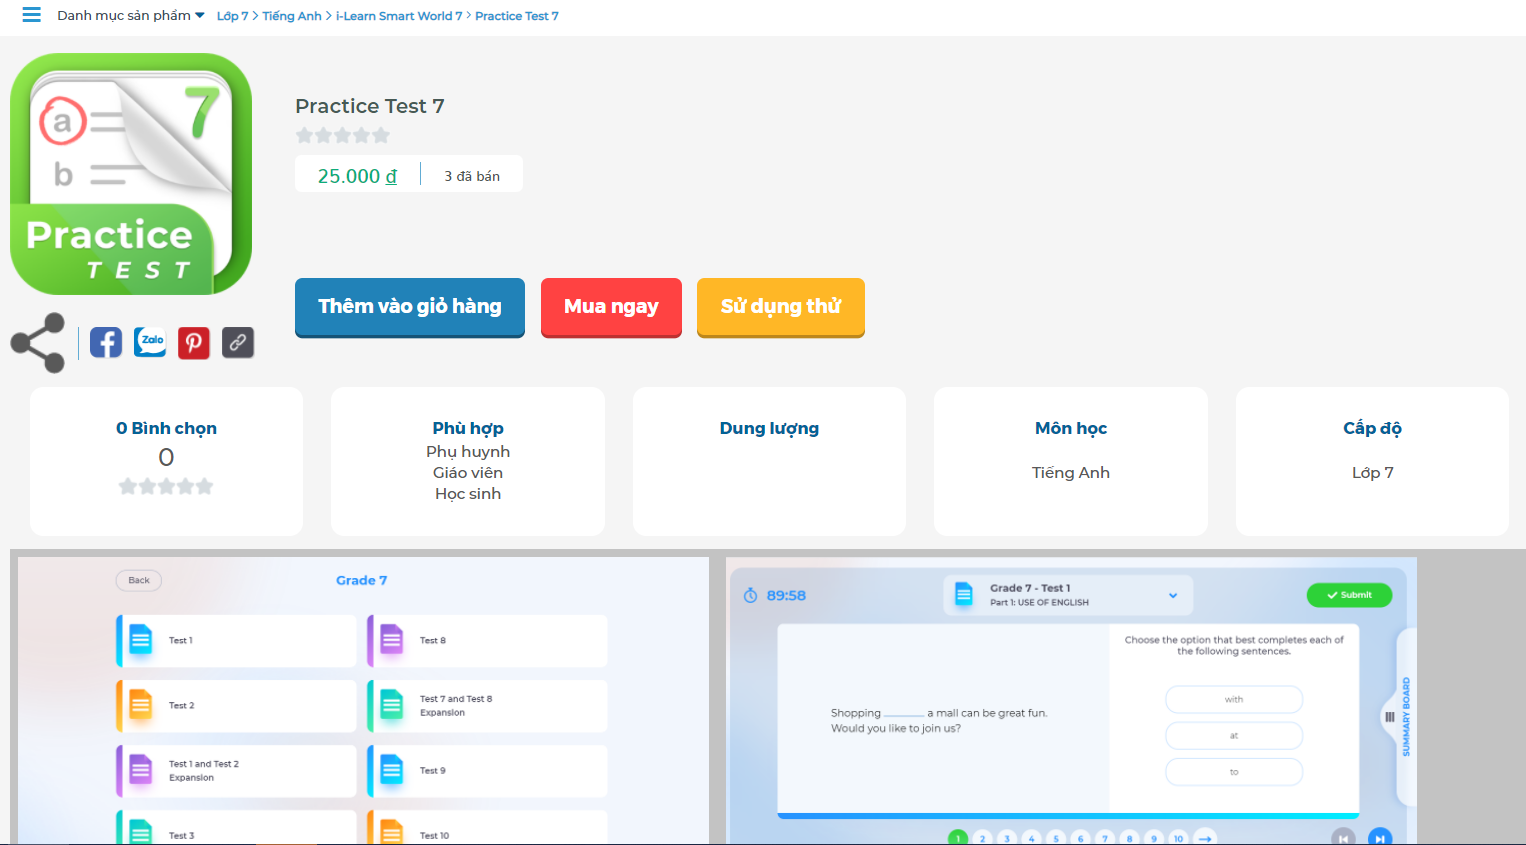The image size is (1526, 845).
Task: Share product on Pinterest
Action: click(x=194, y=342)
